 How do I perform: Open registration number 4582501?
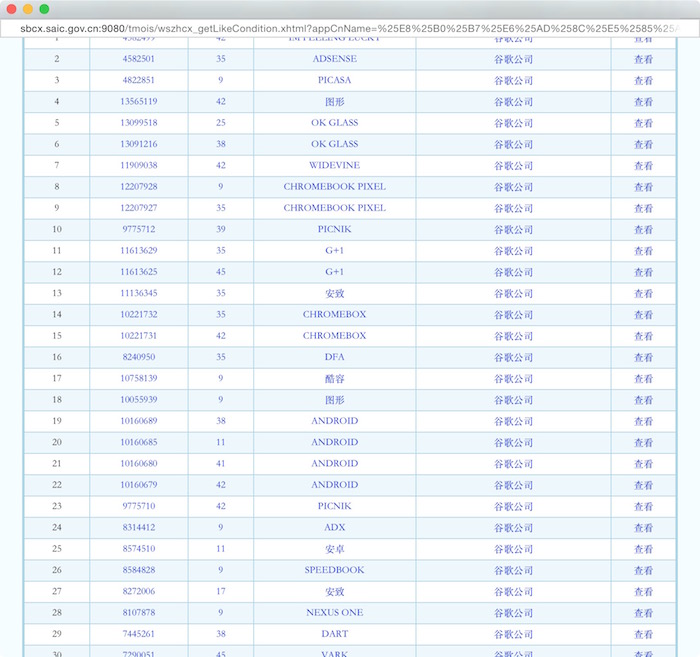[x=138, y=59]
